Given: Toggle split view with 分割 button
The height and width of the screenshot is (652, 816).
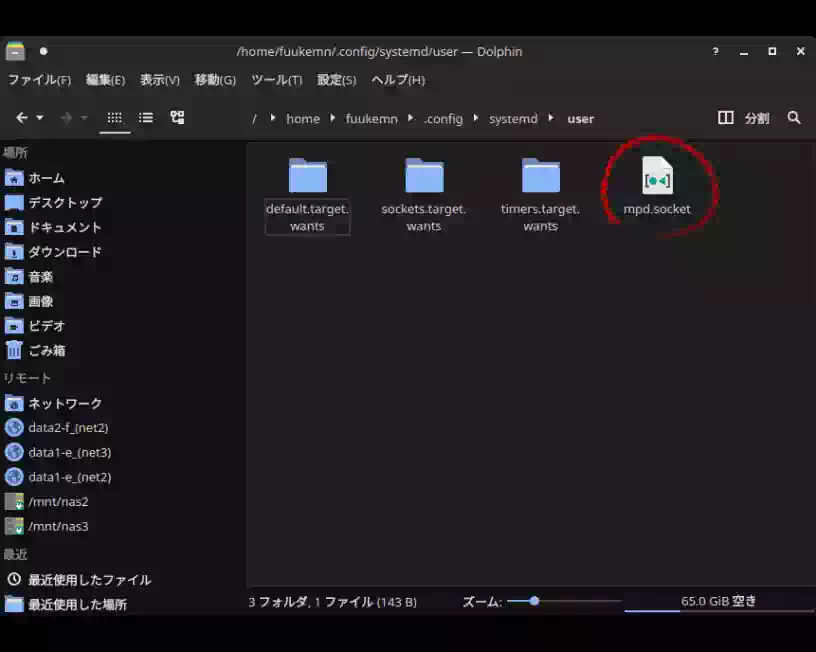Looking at the screenshot, I should tap(744, 118).
